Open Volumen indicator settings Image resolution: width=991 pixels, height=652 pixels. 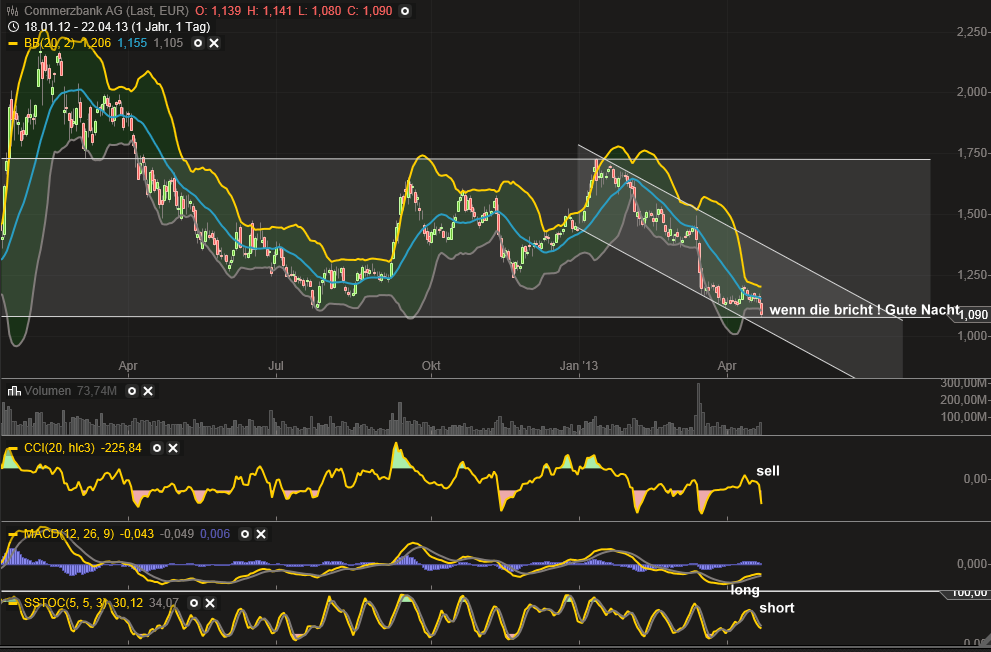tap(132, 391)
